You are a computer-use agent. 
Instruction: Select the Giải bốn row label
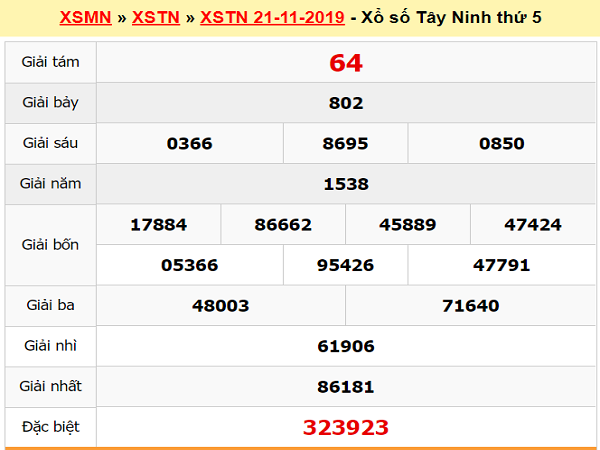coord(51,244)
